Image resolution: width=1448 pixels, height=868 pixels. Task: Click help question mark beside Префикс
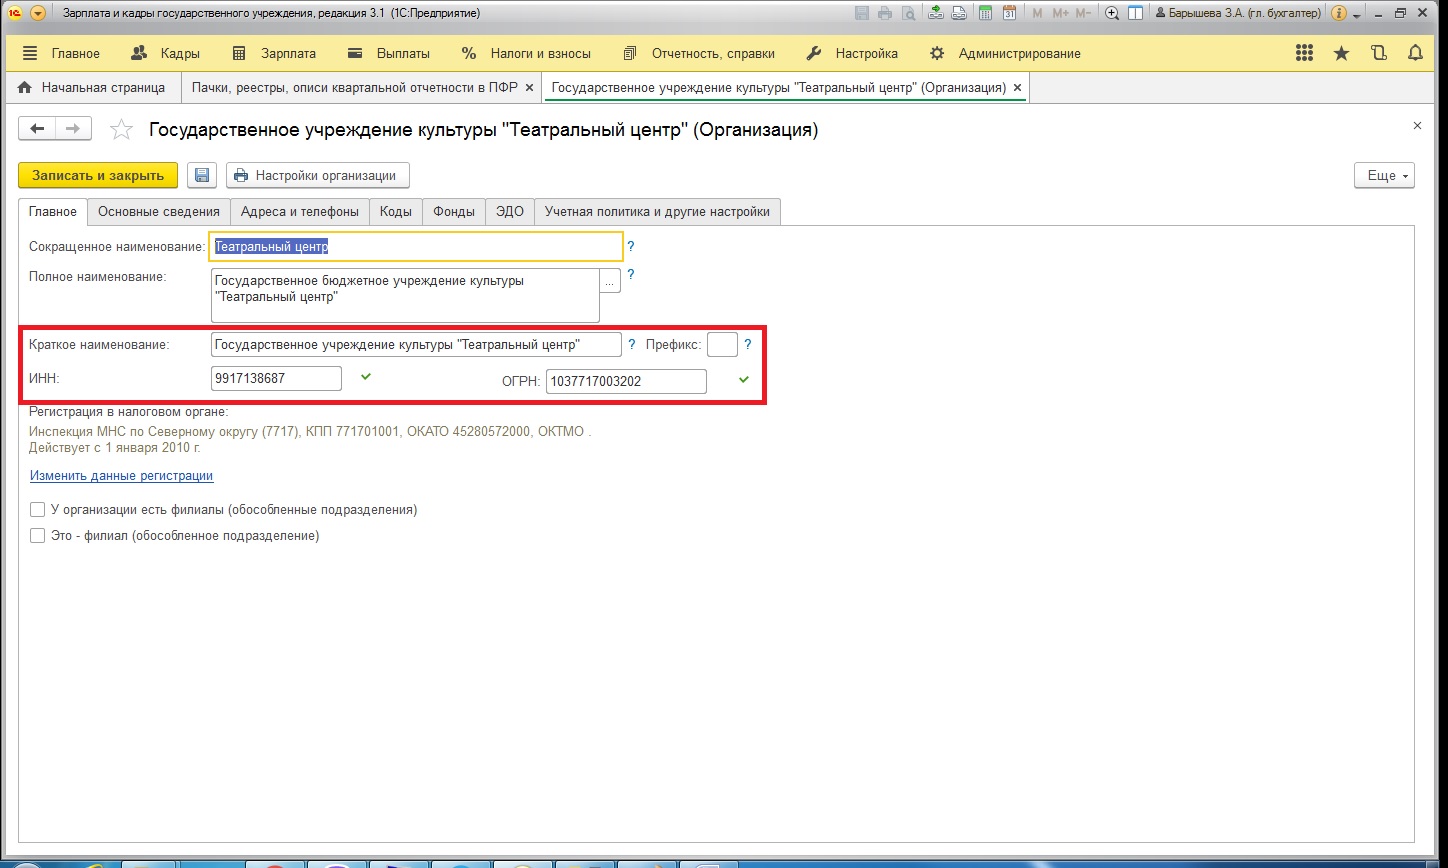click(x=747, y=345)
